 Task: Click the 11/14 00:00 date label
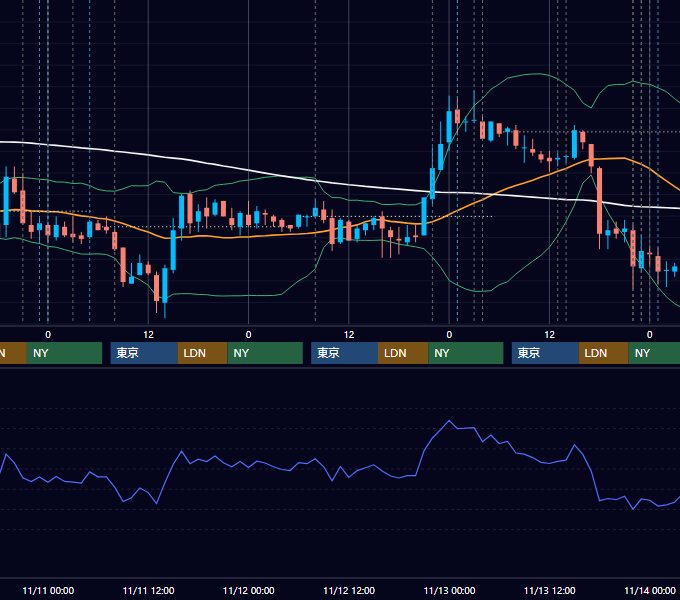(650, 590)
